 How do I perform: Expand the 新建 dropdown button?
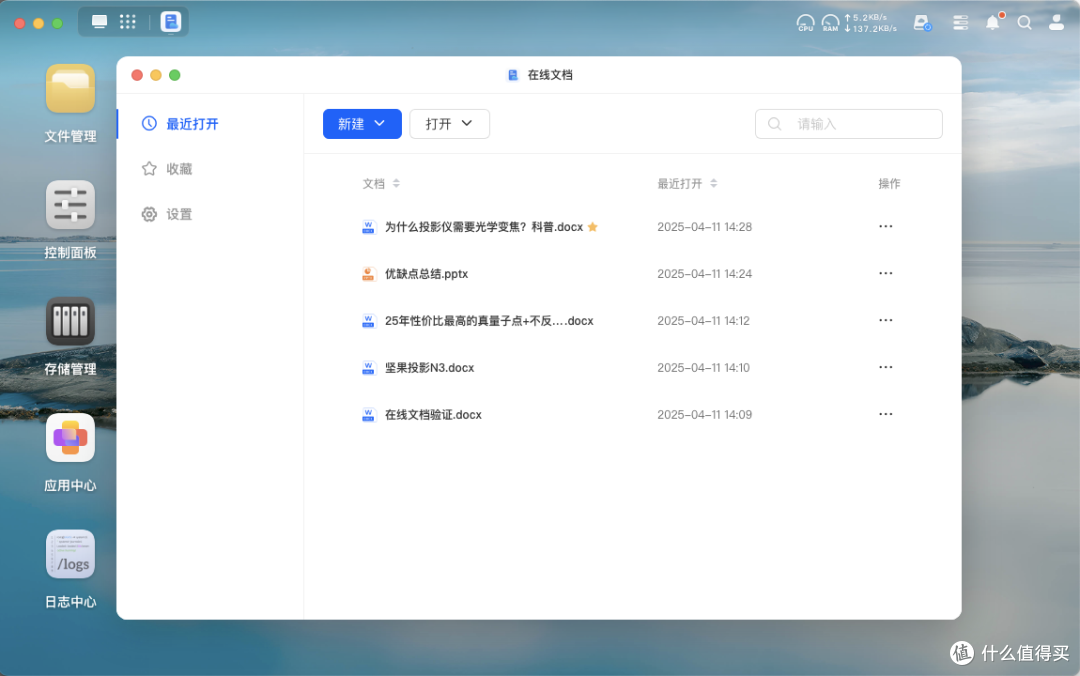[x=362, y=124]
